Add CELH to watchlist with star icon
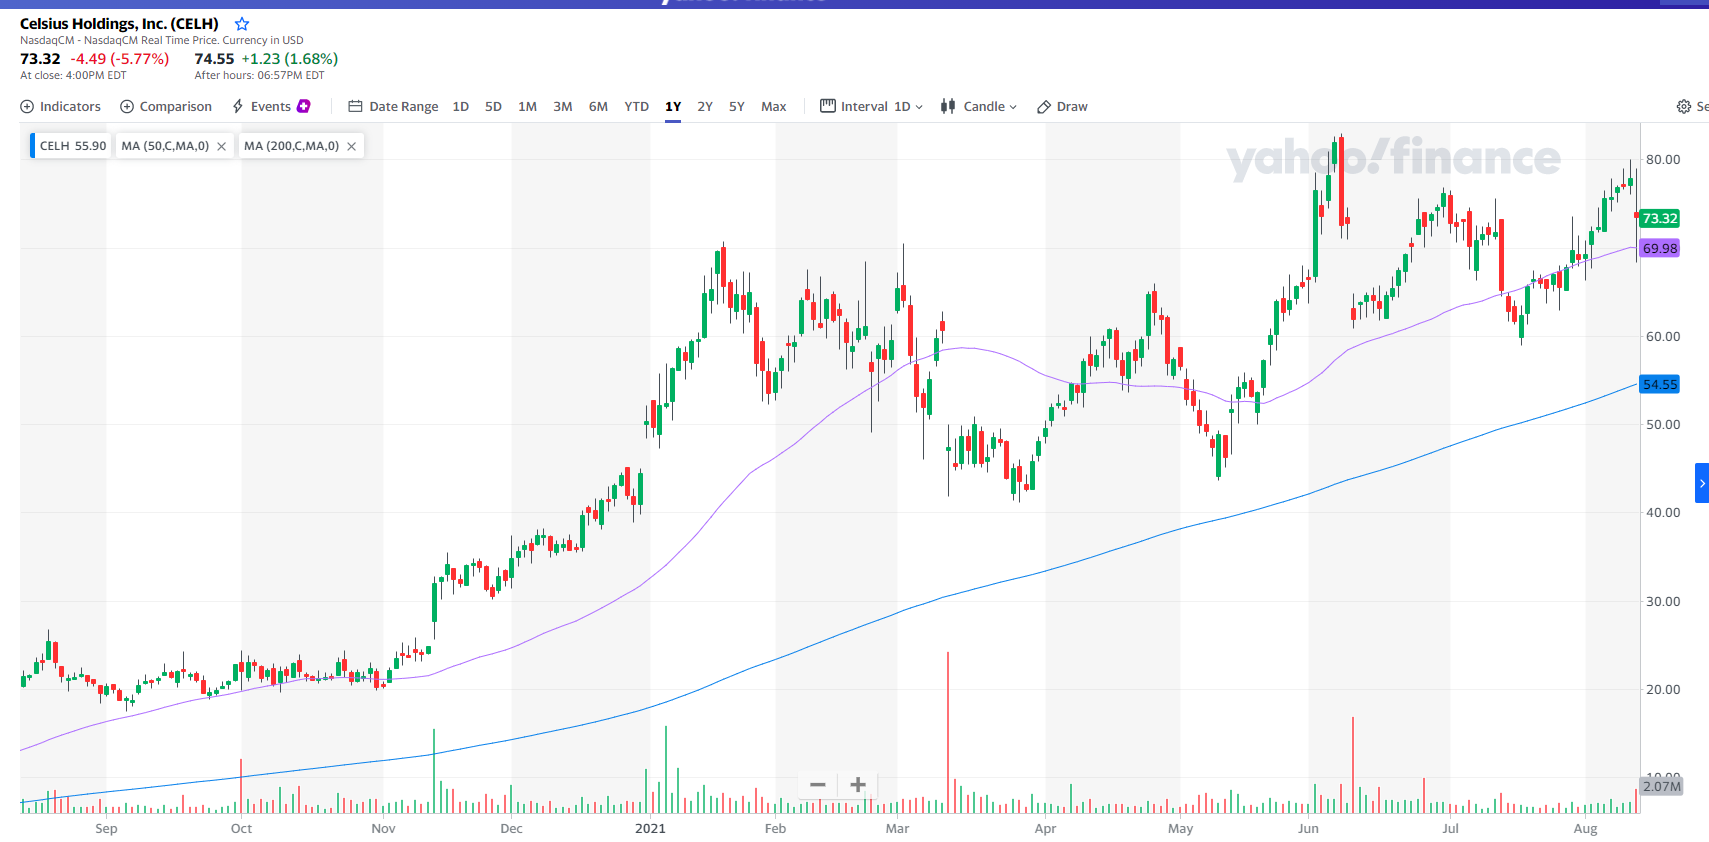The width and height of the screenshot is (1709, 842). (x=242, y=24)
